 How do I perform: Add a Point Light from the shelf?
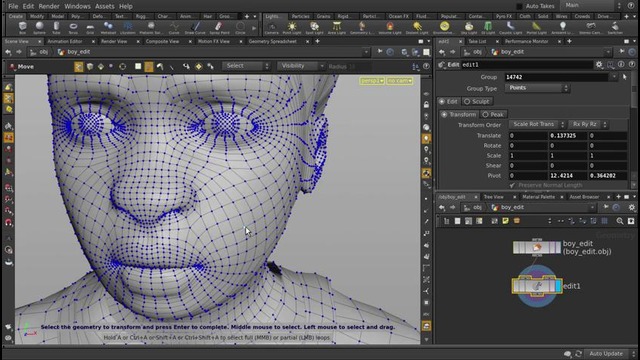pos(292,28)
